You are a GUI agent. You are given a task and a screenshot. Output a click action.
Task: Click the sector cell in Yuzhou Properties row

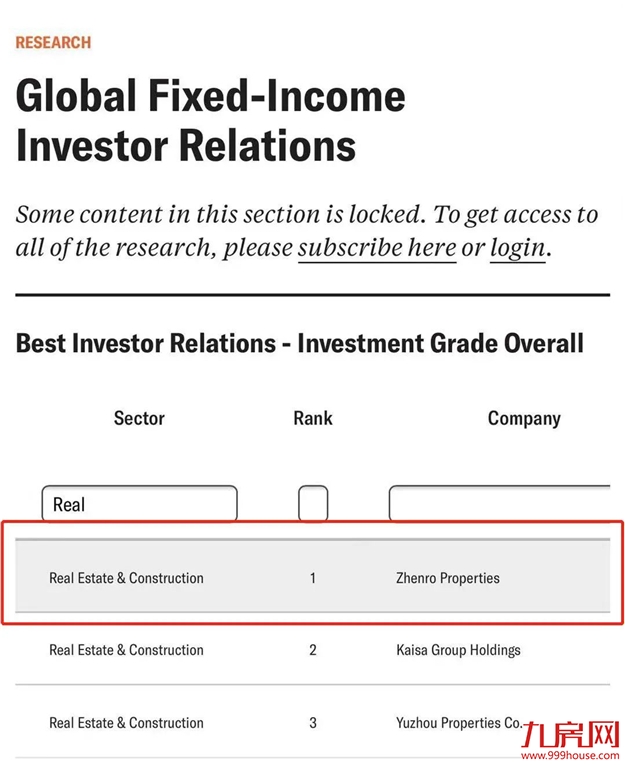point(126,722)
